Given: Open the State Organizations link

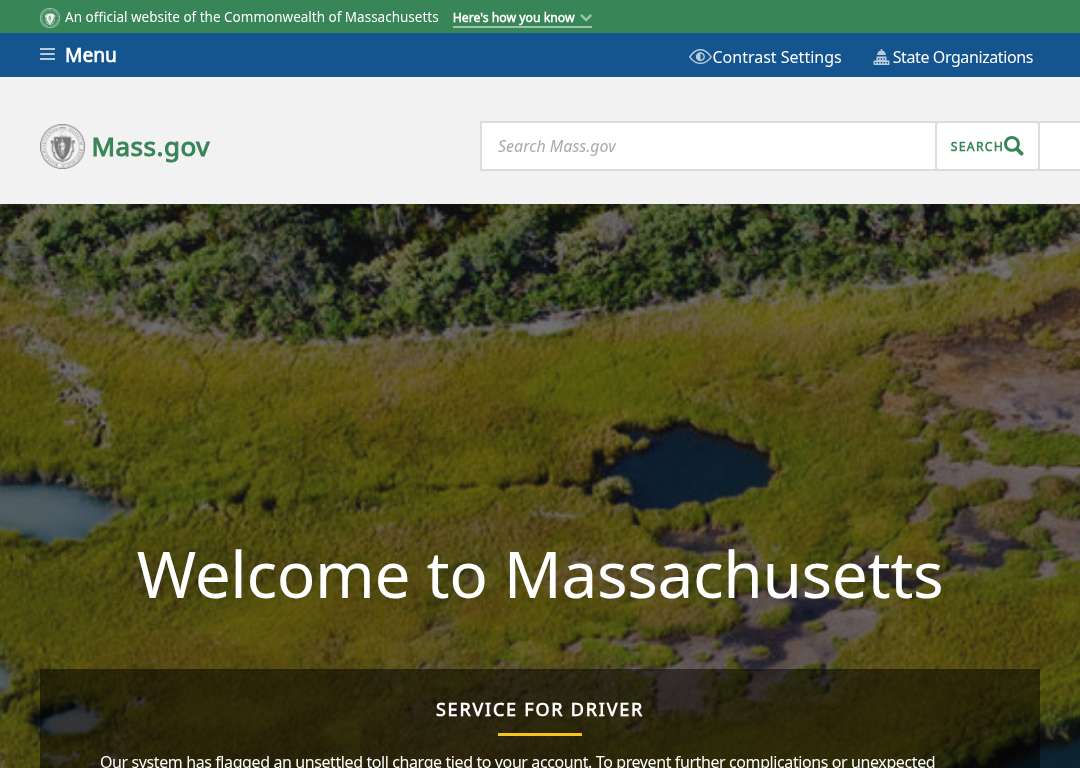Looking at the screenshot, I should coord(962,57).
